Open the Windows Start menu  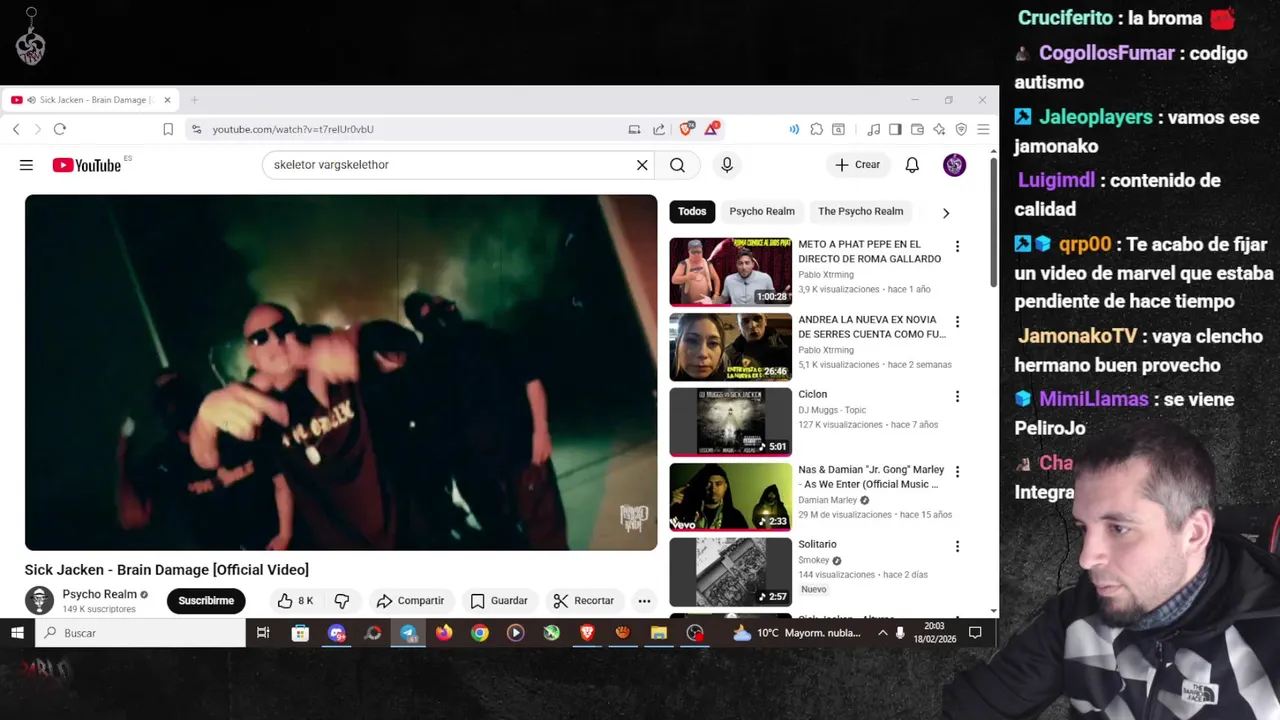pos(17,633)
